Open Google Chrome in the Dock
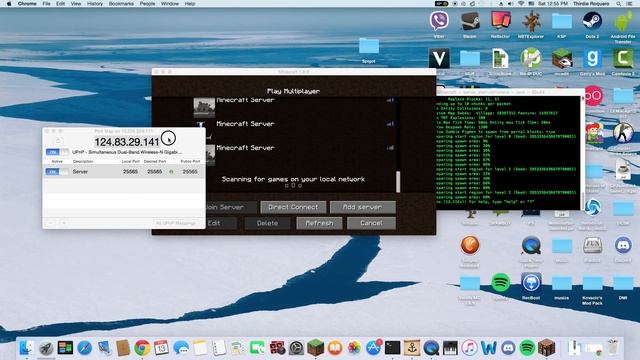The height and width of the screenshot is (360, 640). click(142, 348)
